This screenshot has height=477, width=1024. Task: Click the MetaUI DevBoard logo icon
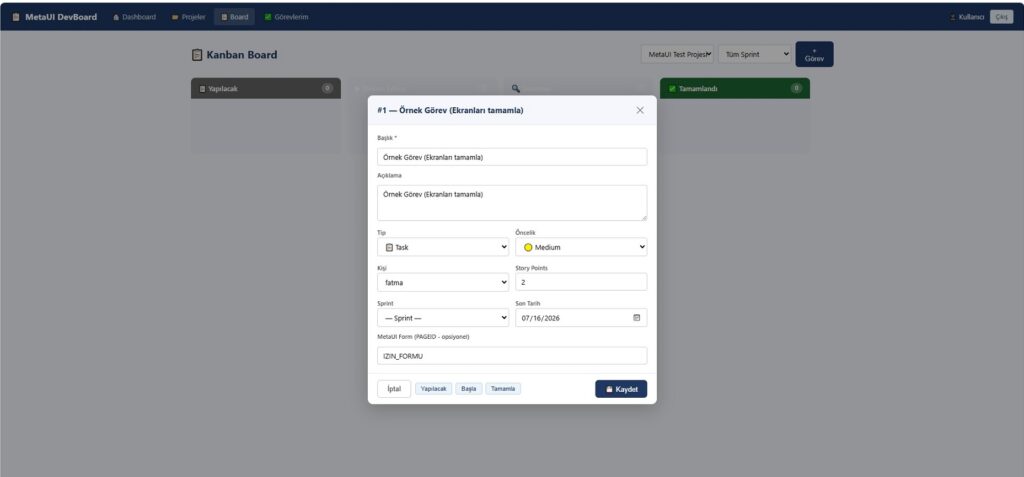pos(16,17)
